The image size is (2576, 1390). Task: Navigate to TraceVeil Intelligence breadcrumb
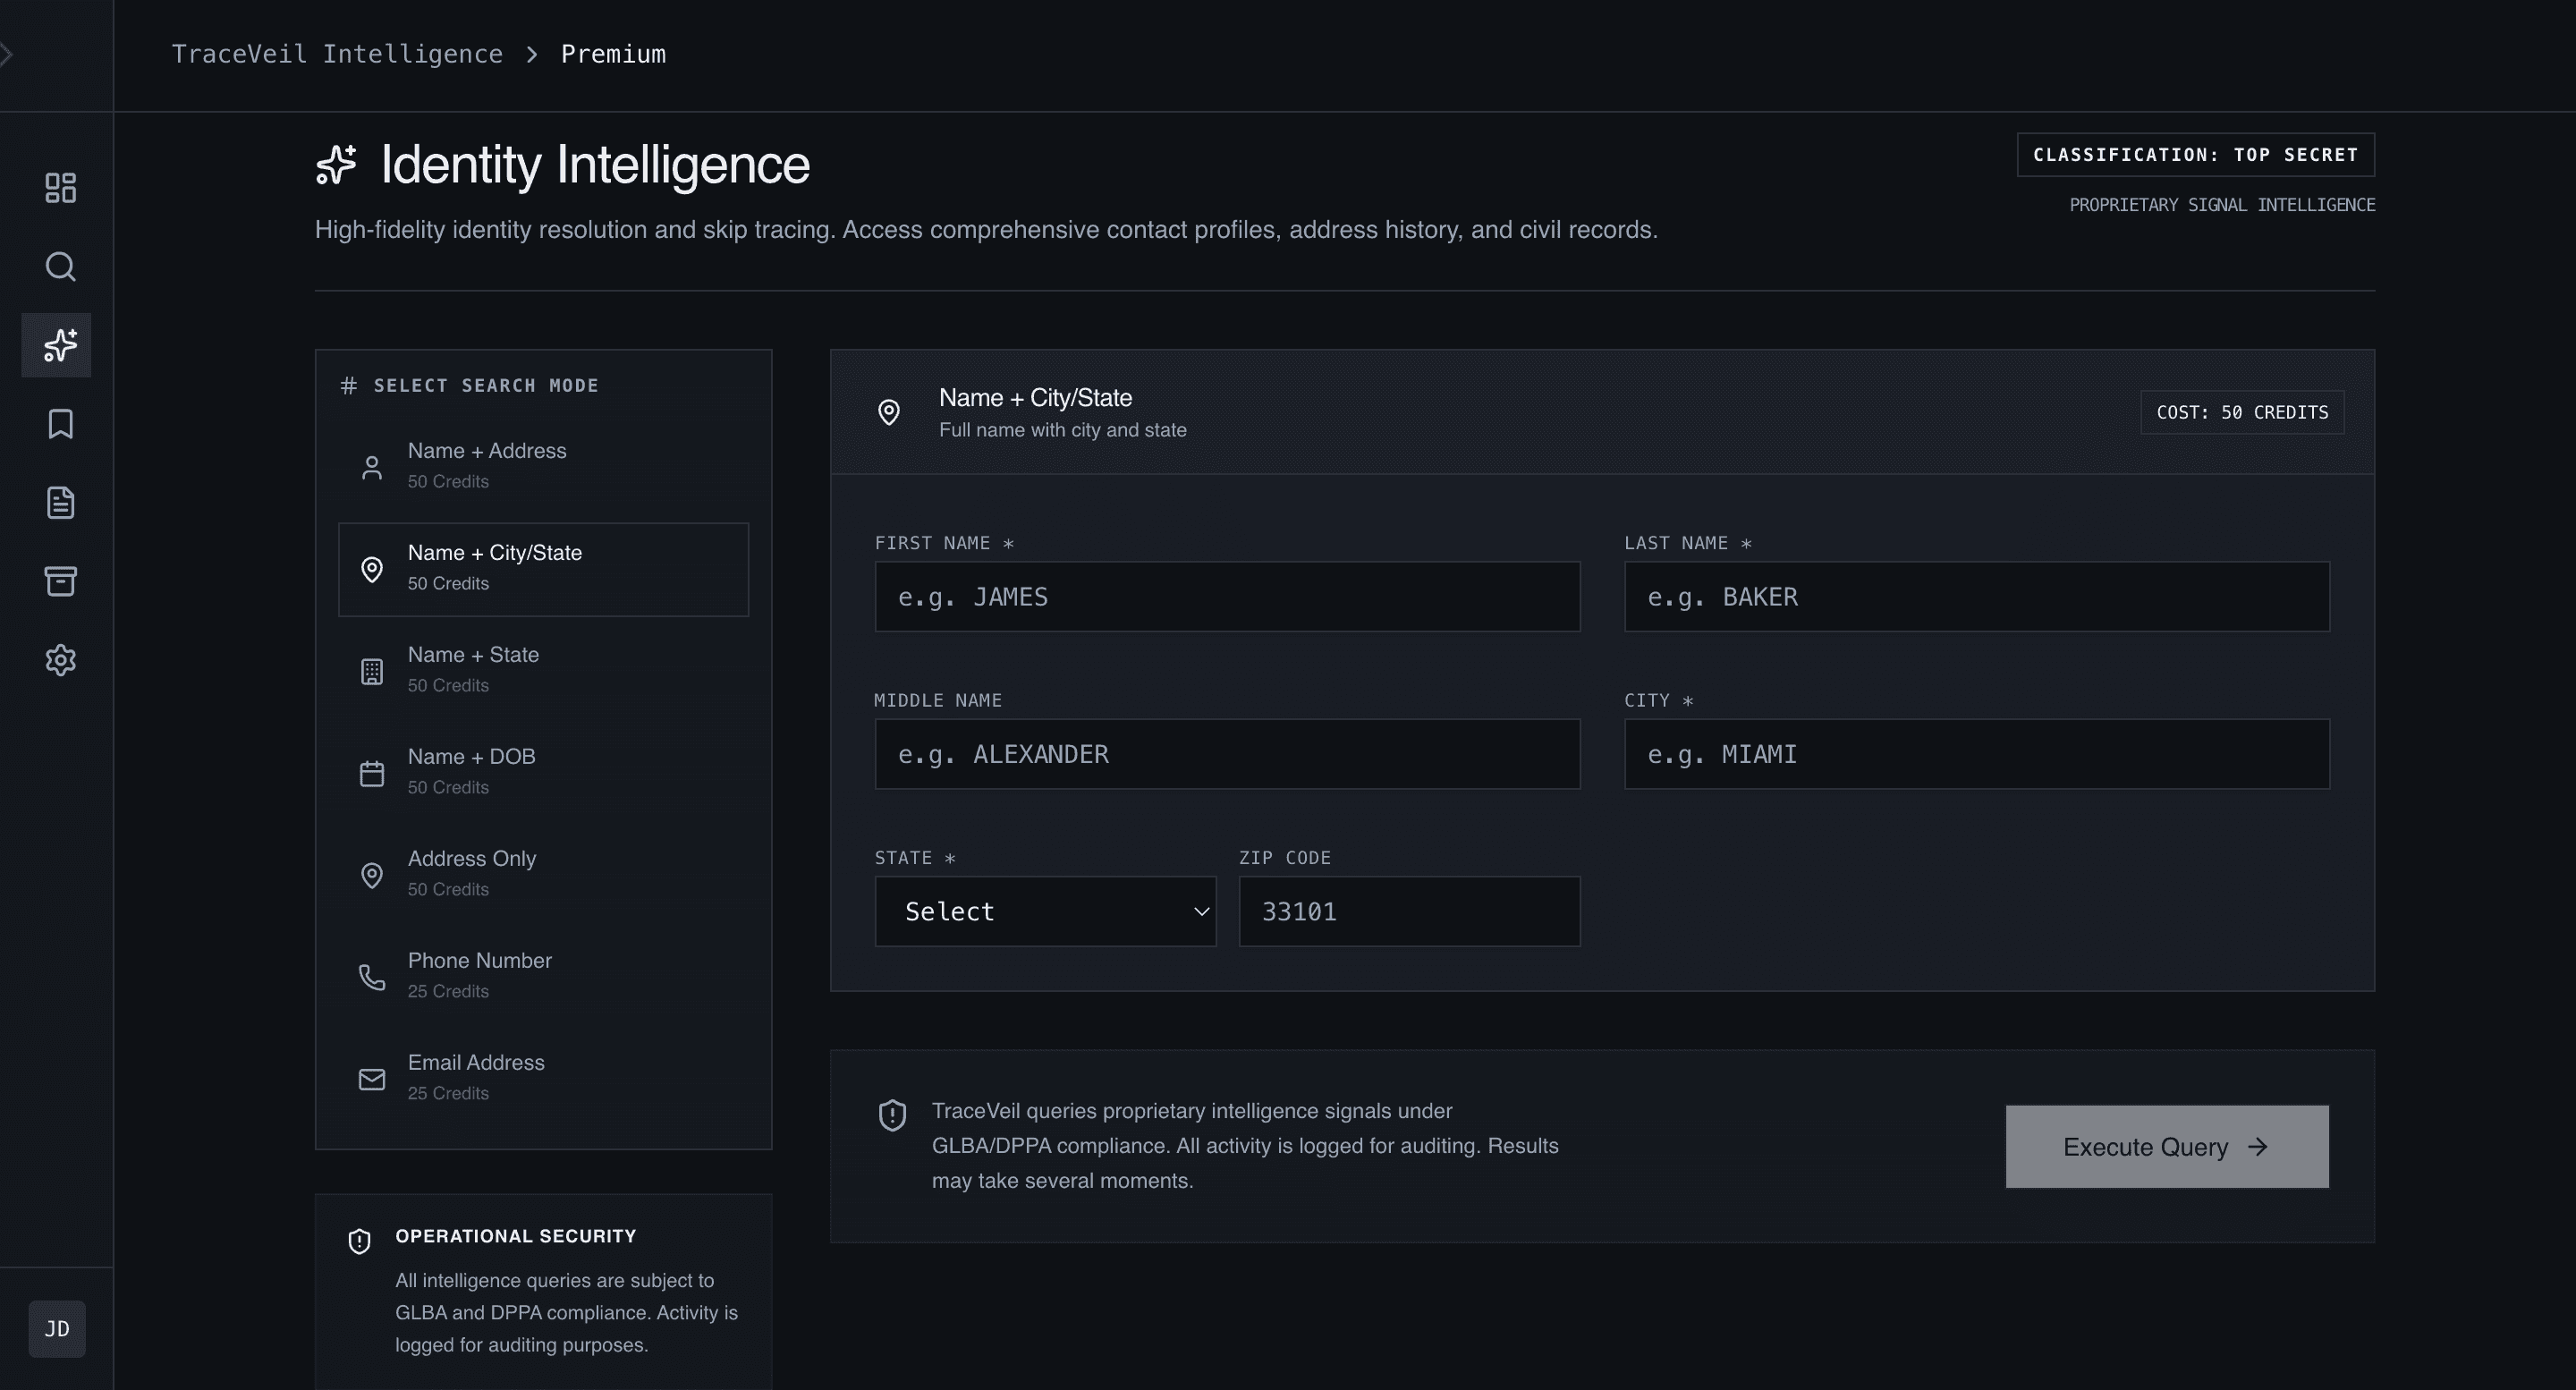click(337, 53)
